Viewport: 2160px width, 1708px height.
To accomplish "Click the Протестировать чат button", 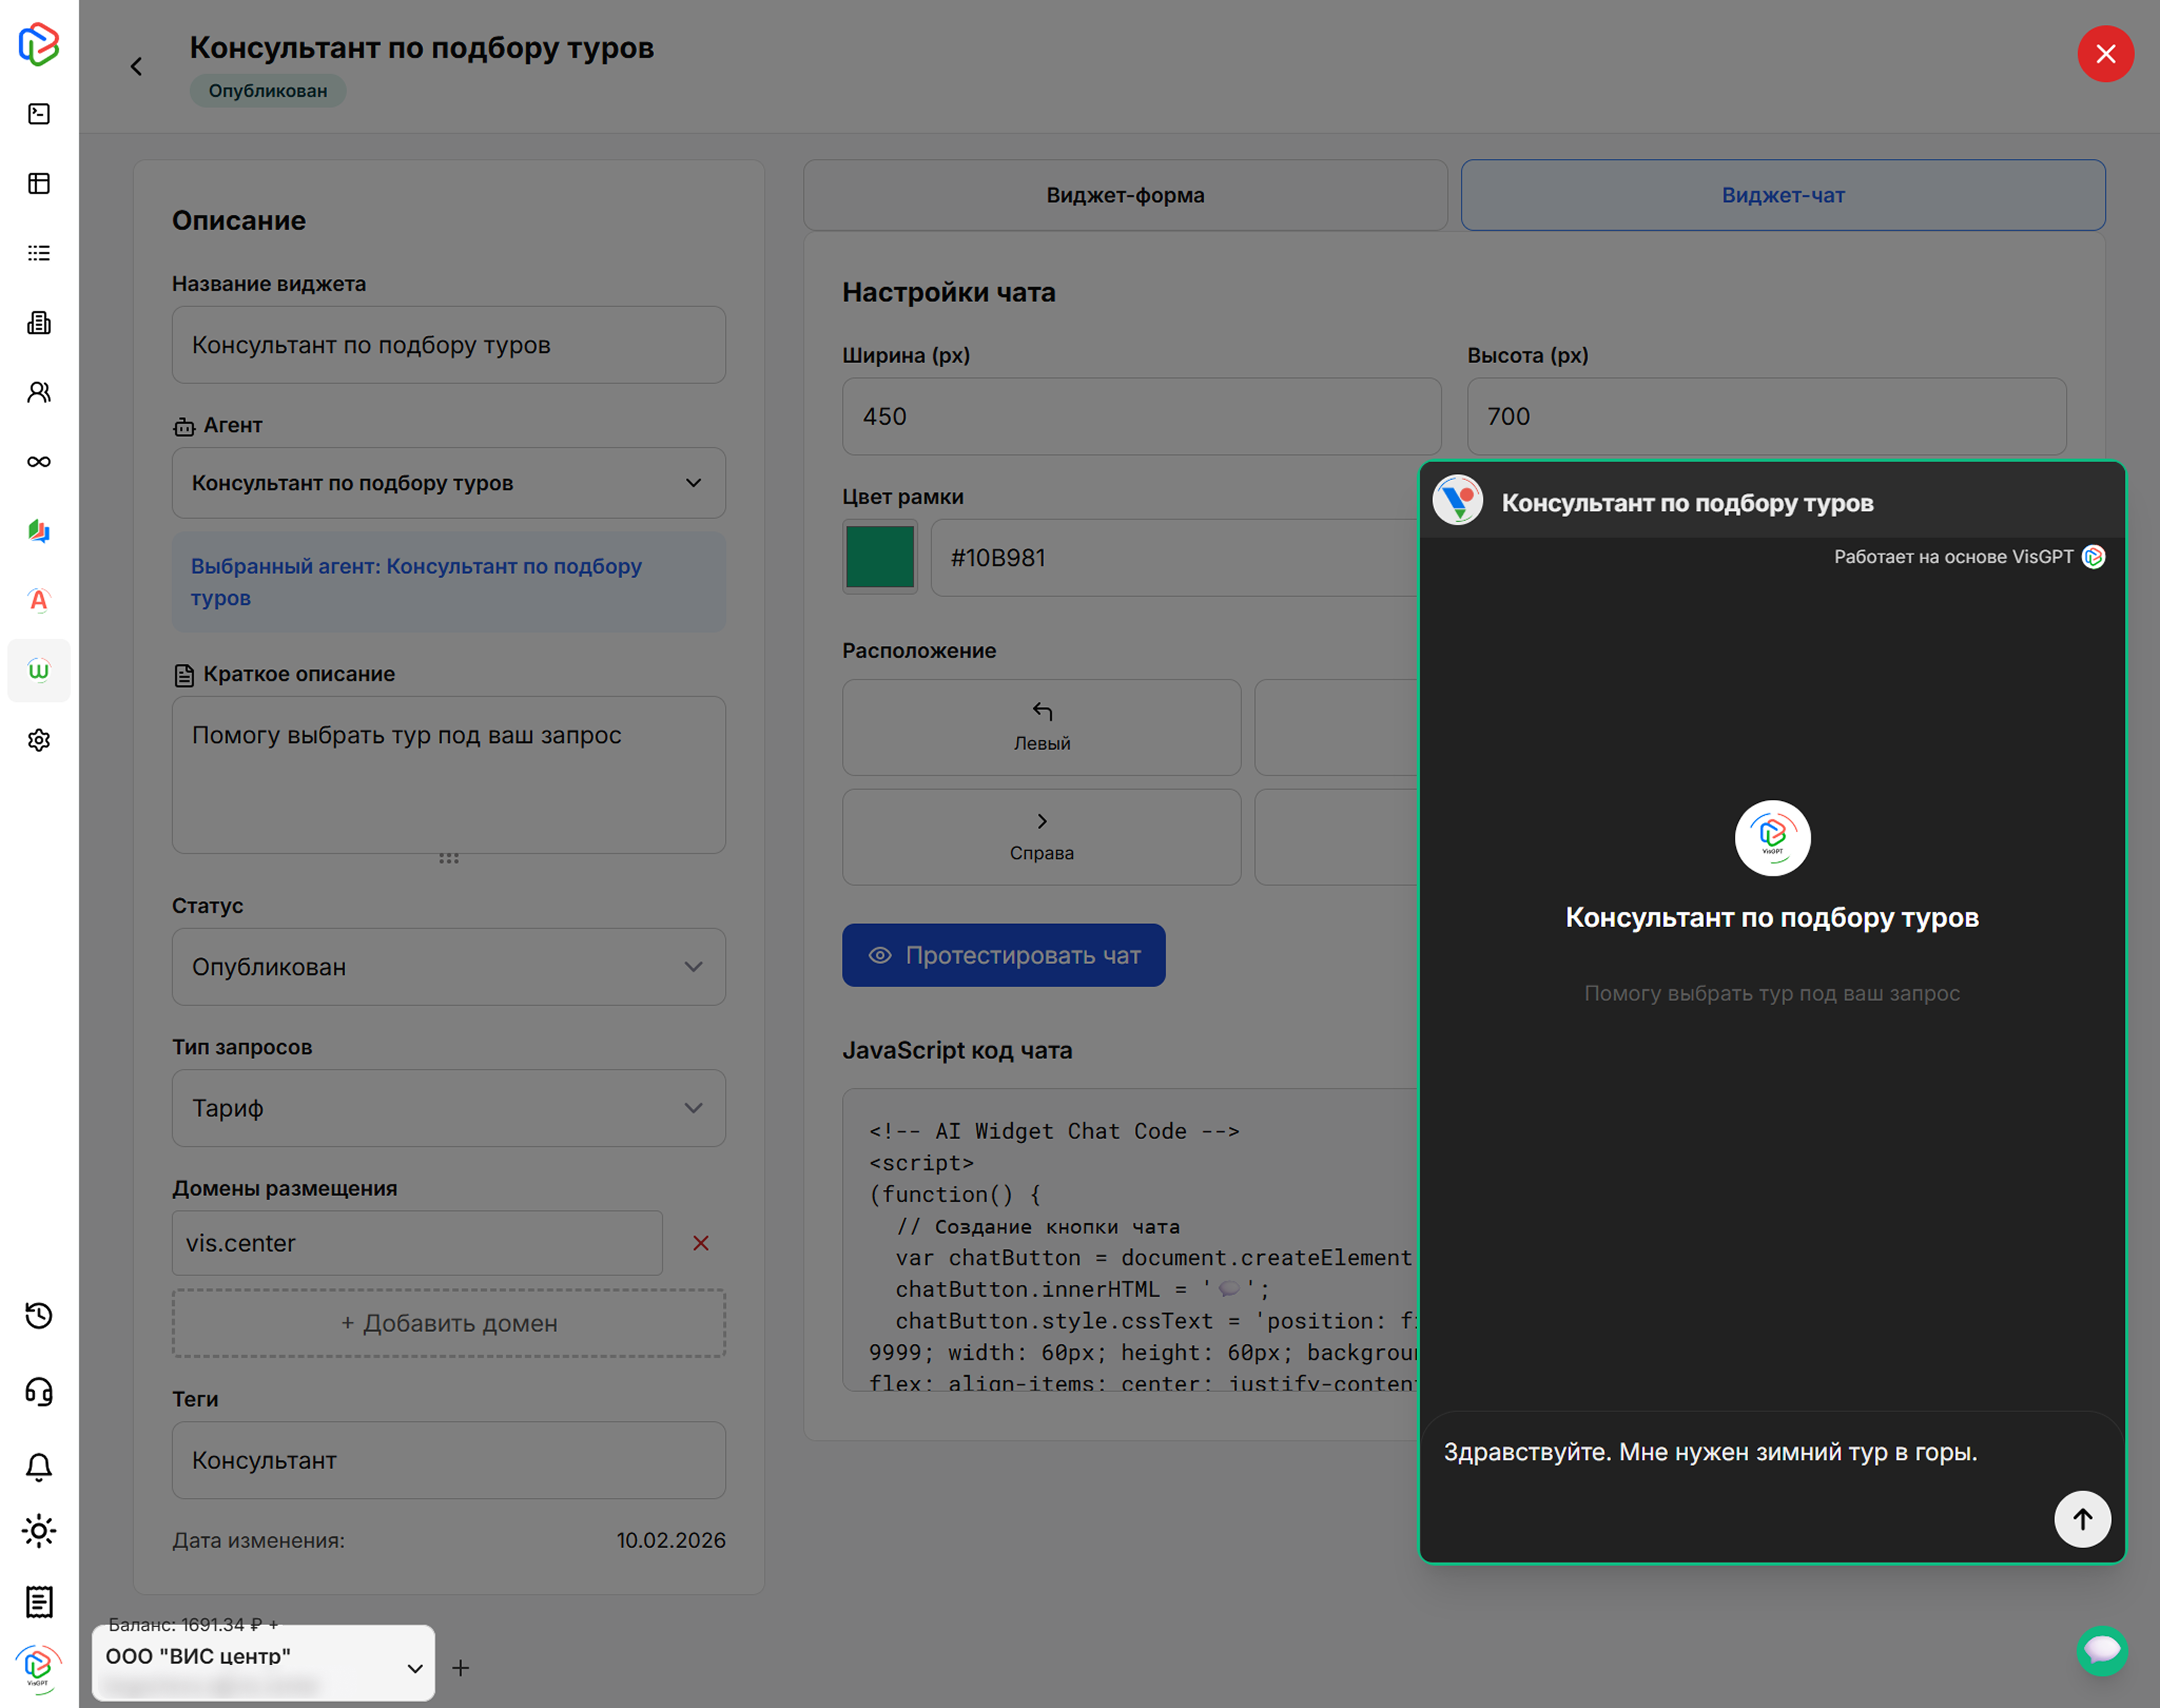I will click(x=1003, y=955).
